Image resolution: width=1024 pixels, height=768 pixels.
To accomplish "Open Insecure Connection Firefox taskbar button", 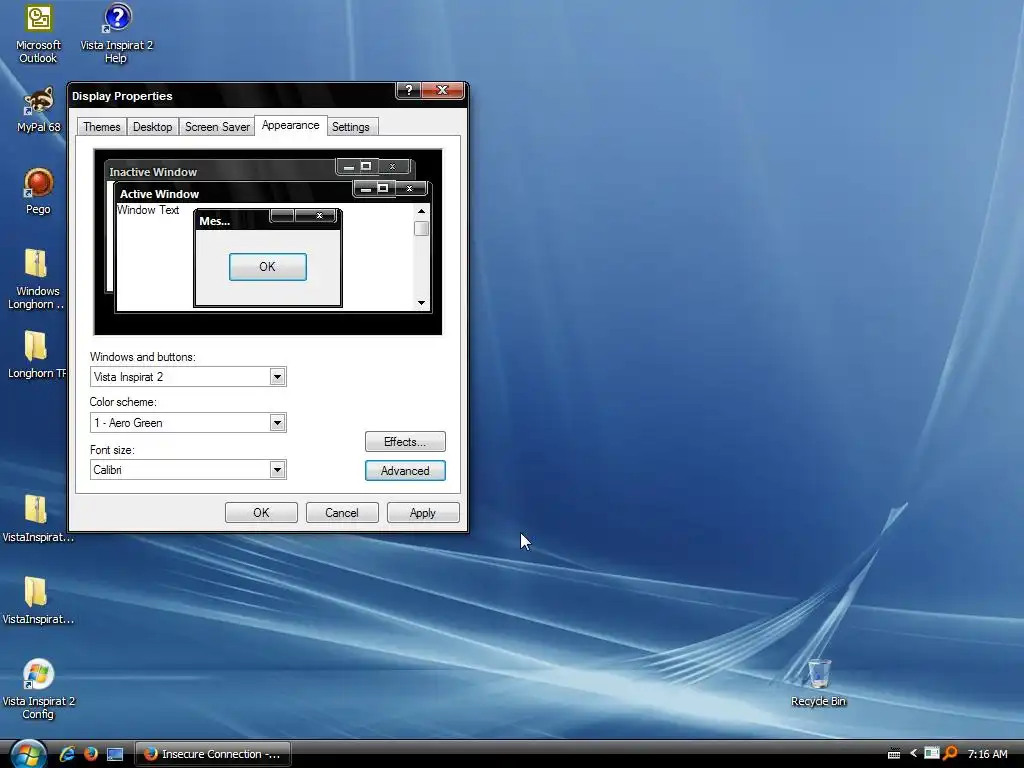I will [213, 754].
